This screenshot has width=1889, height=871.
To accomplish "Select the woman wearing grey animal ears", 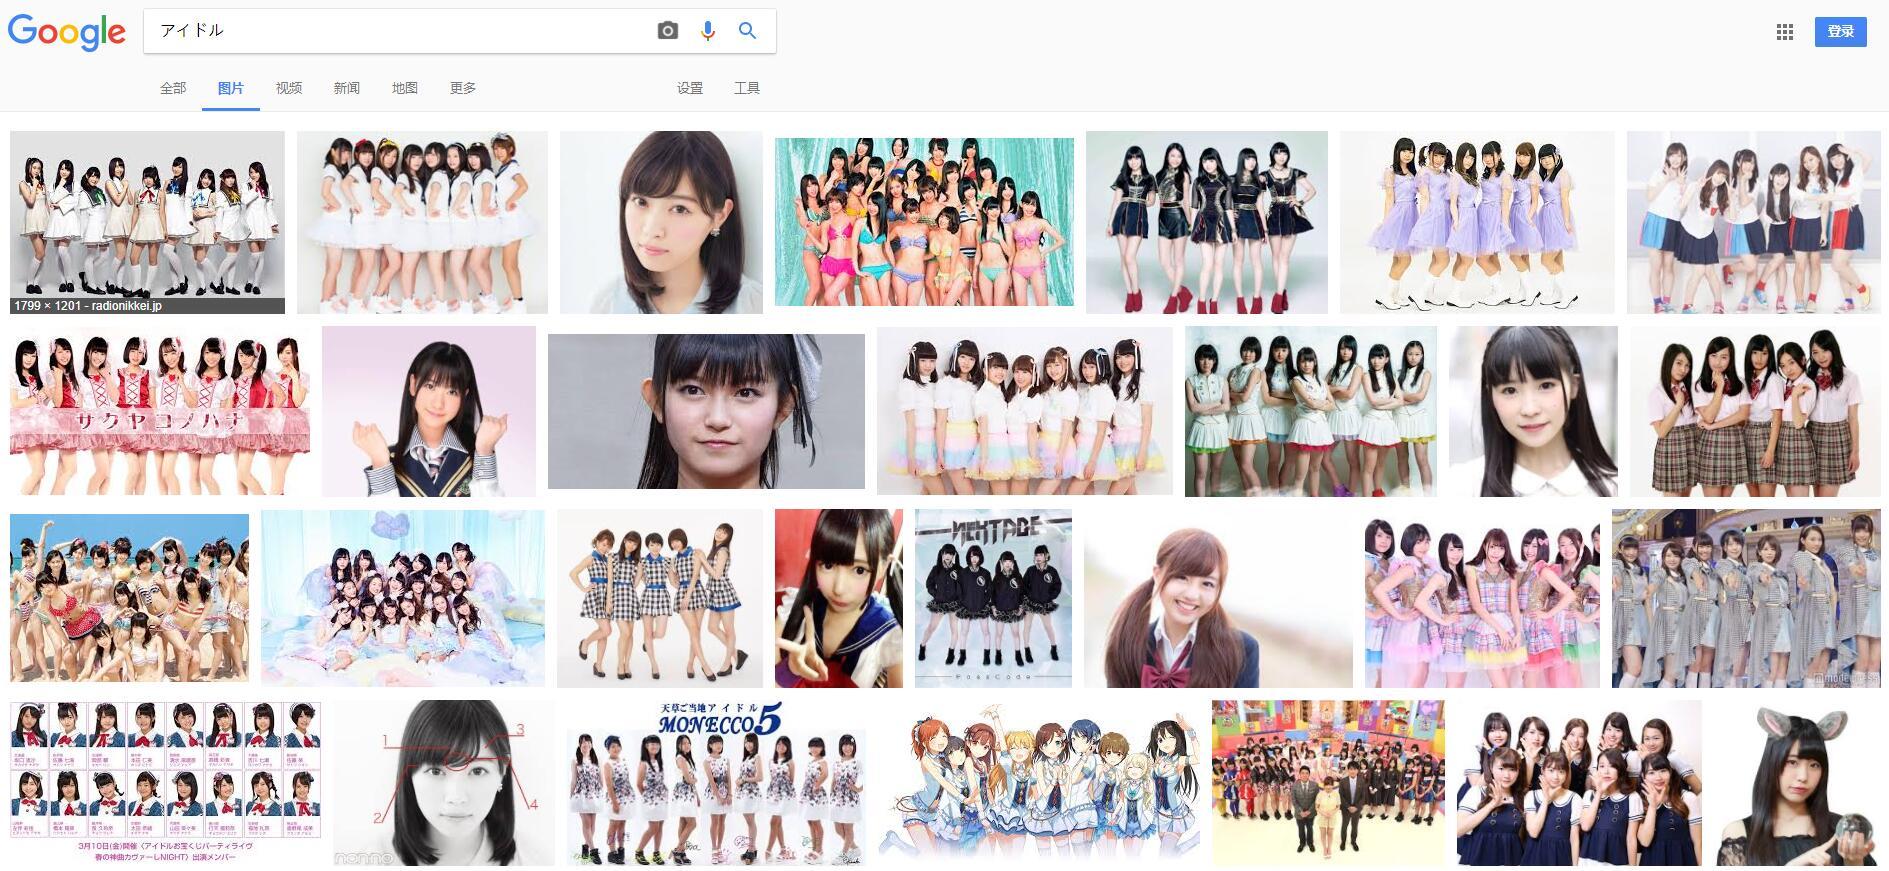I will pyautogui.click(x=1797, y=783).
